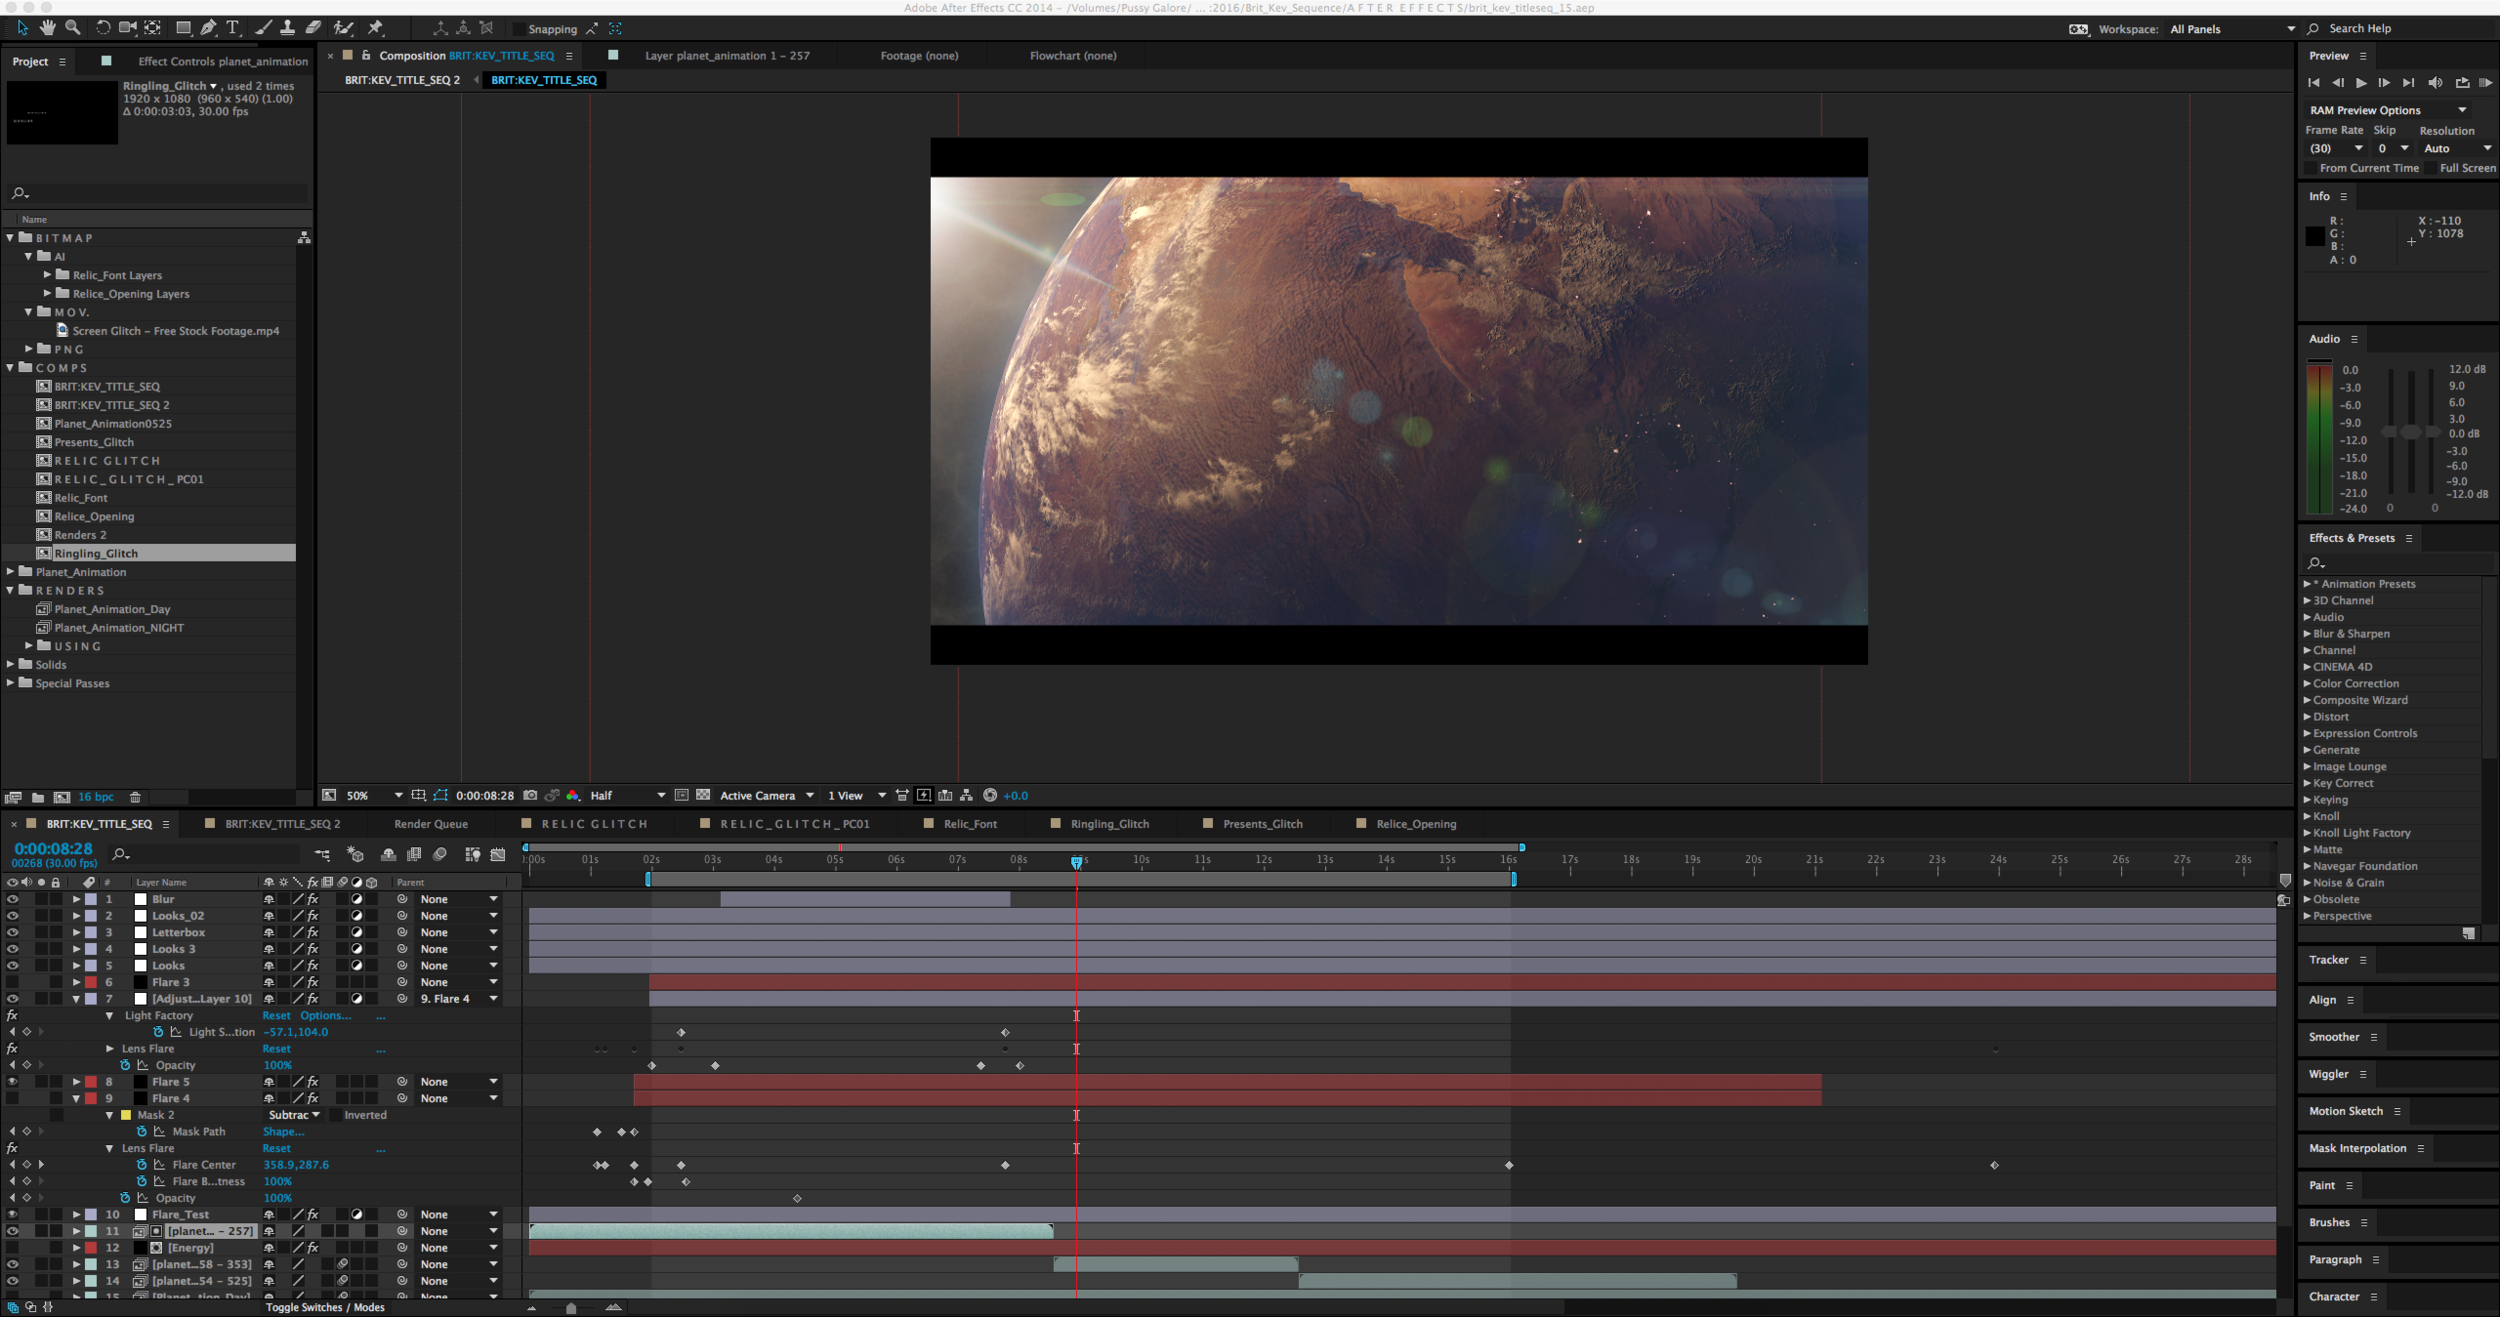The width and height of the screenshot is (2500, 1317).
Task: Enable Motion Blur switch for timeline
Action: 440,855
